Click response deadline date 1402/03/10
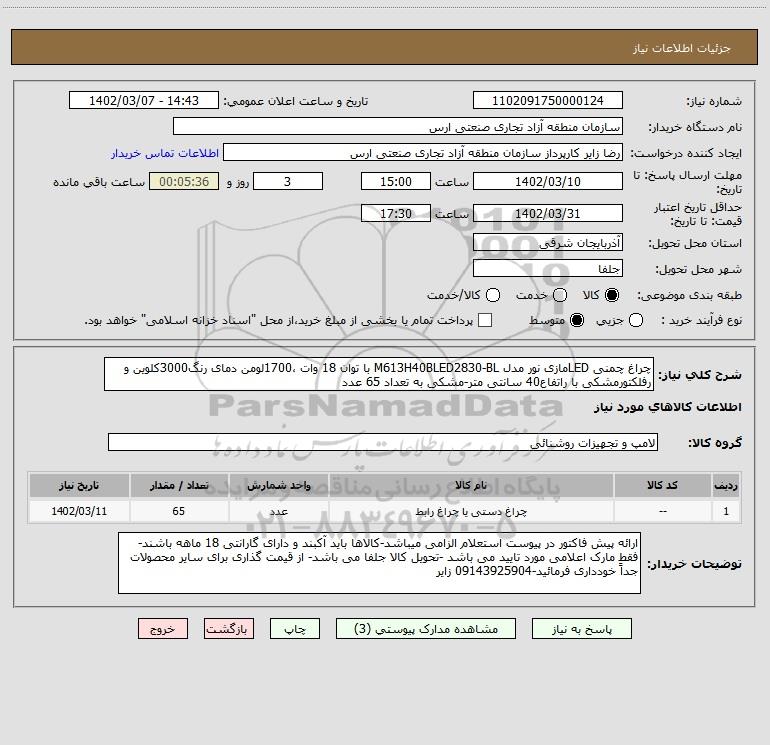The width and height of the screenshot is (770, 745). click(x=548, y=182)
